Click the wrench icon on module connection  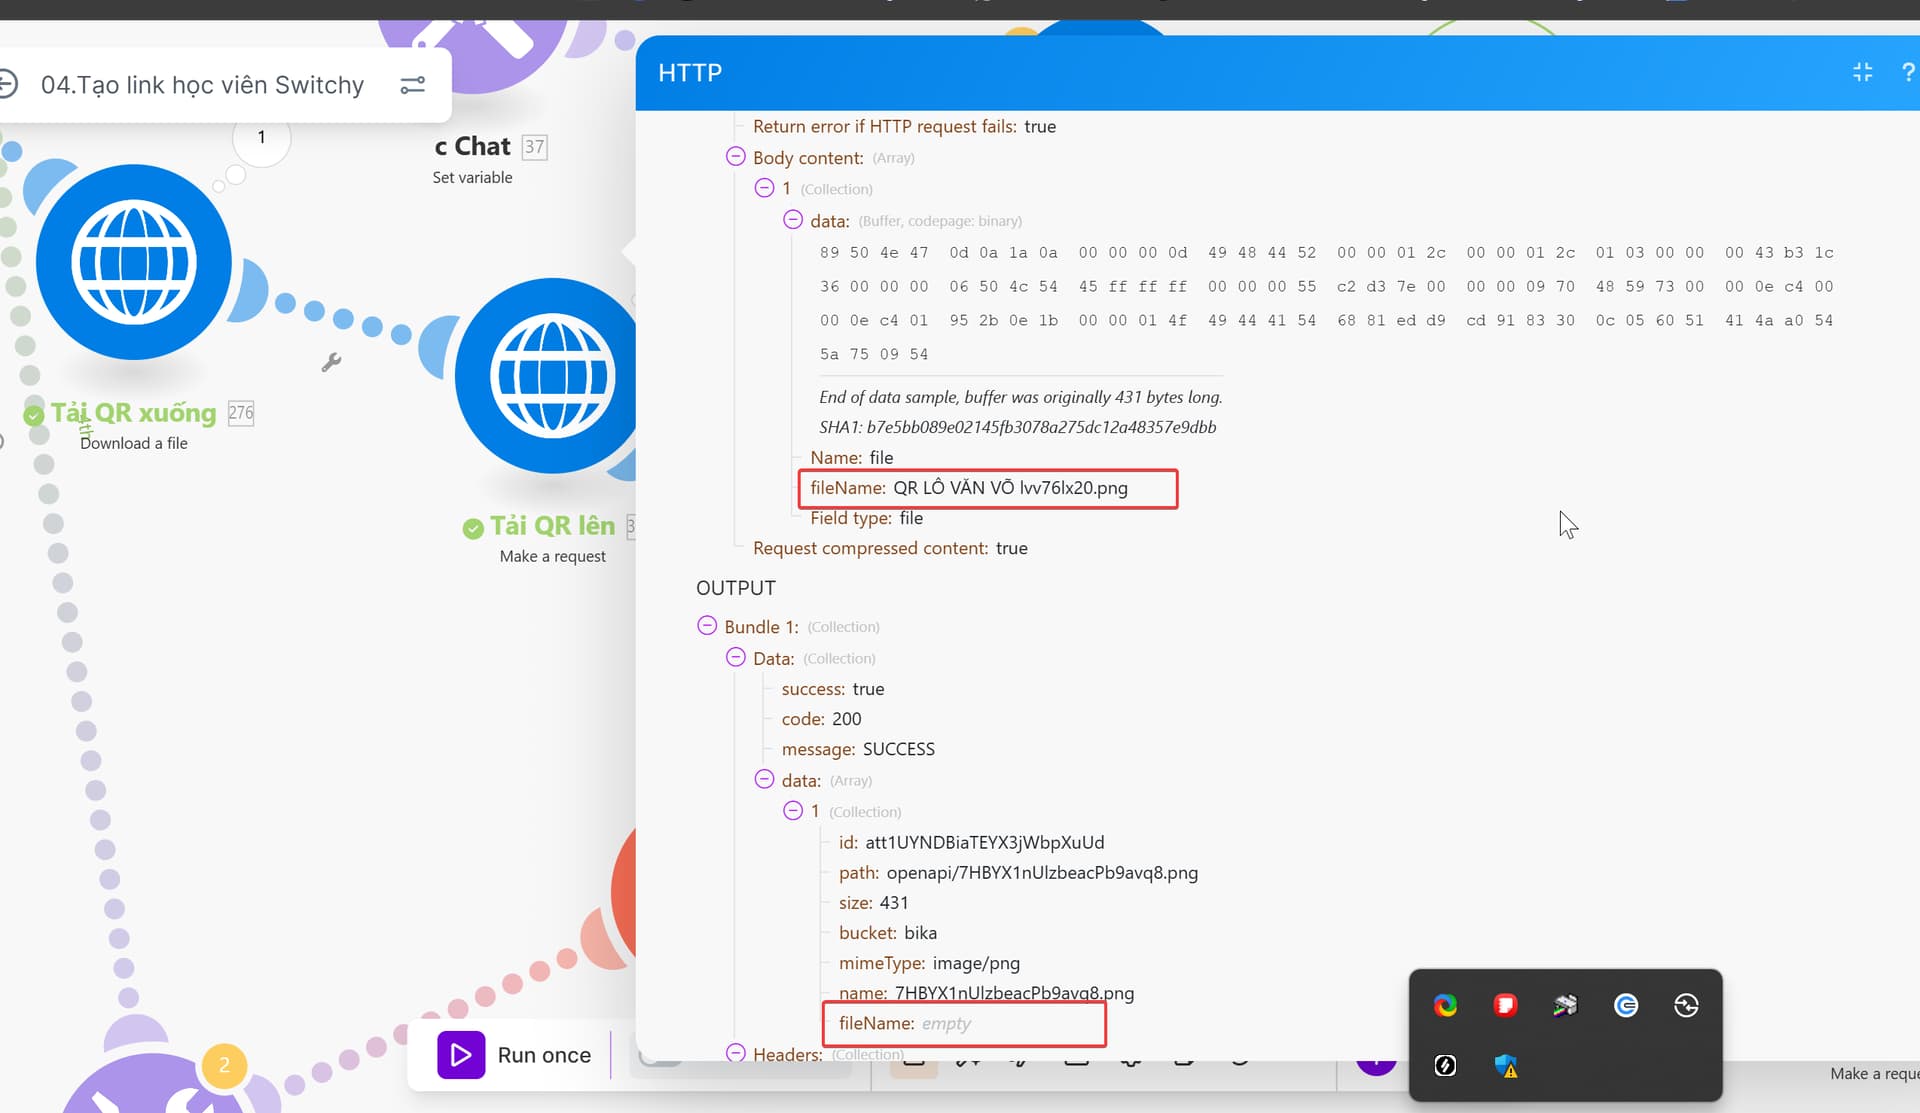(331, 362)
